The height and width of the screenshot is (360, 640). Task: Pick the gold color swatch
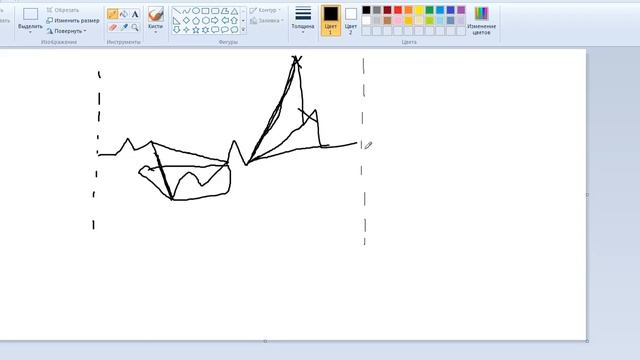click(409, 20)
